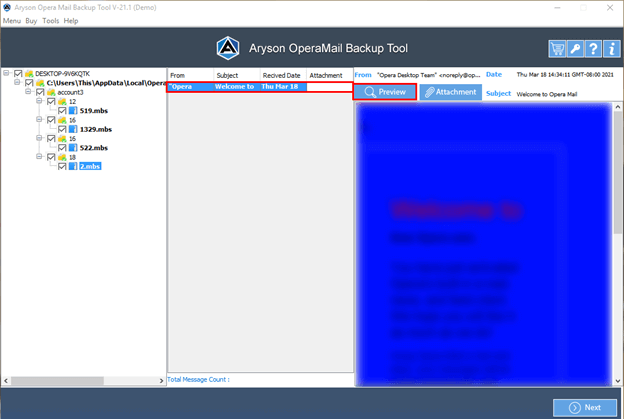Click folder icon of folder 12
Image resolution: width=624 pixels, height=419 pixels.
[62, 101]
